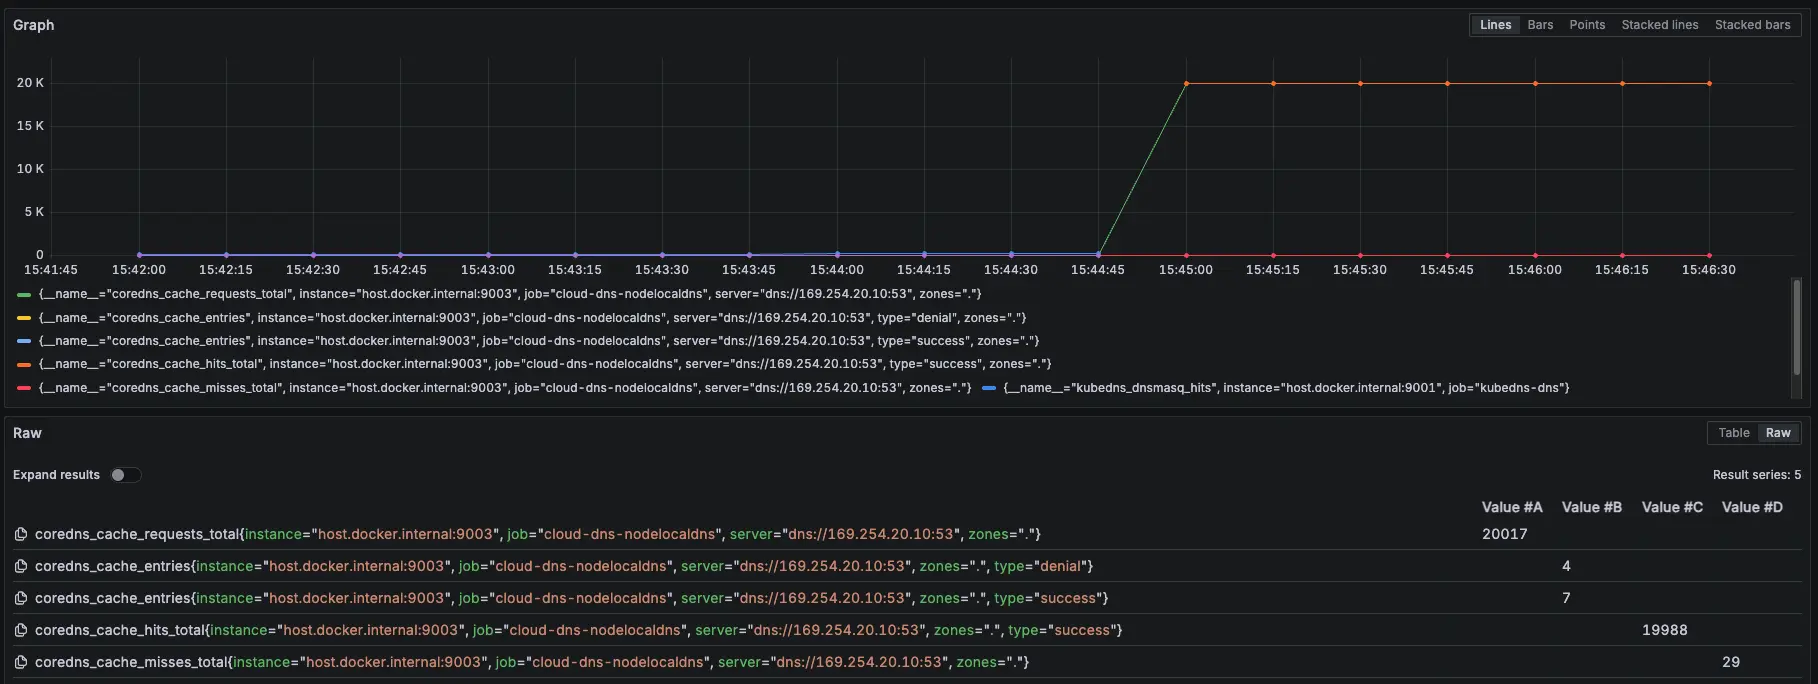Switch results view to Raw
The height and width of the screenshot is (684, 1818).
[1777, 433]
